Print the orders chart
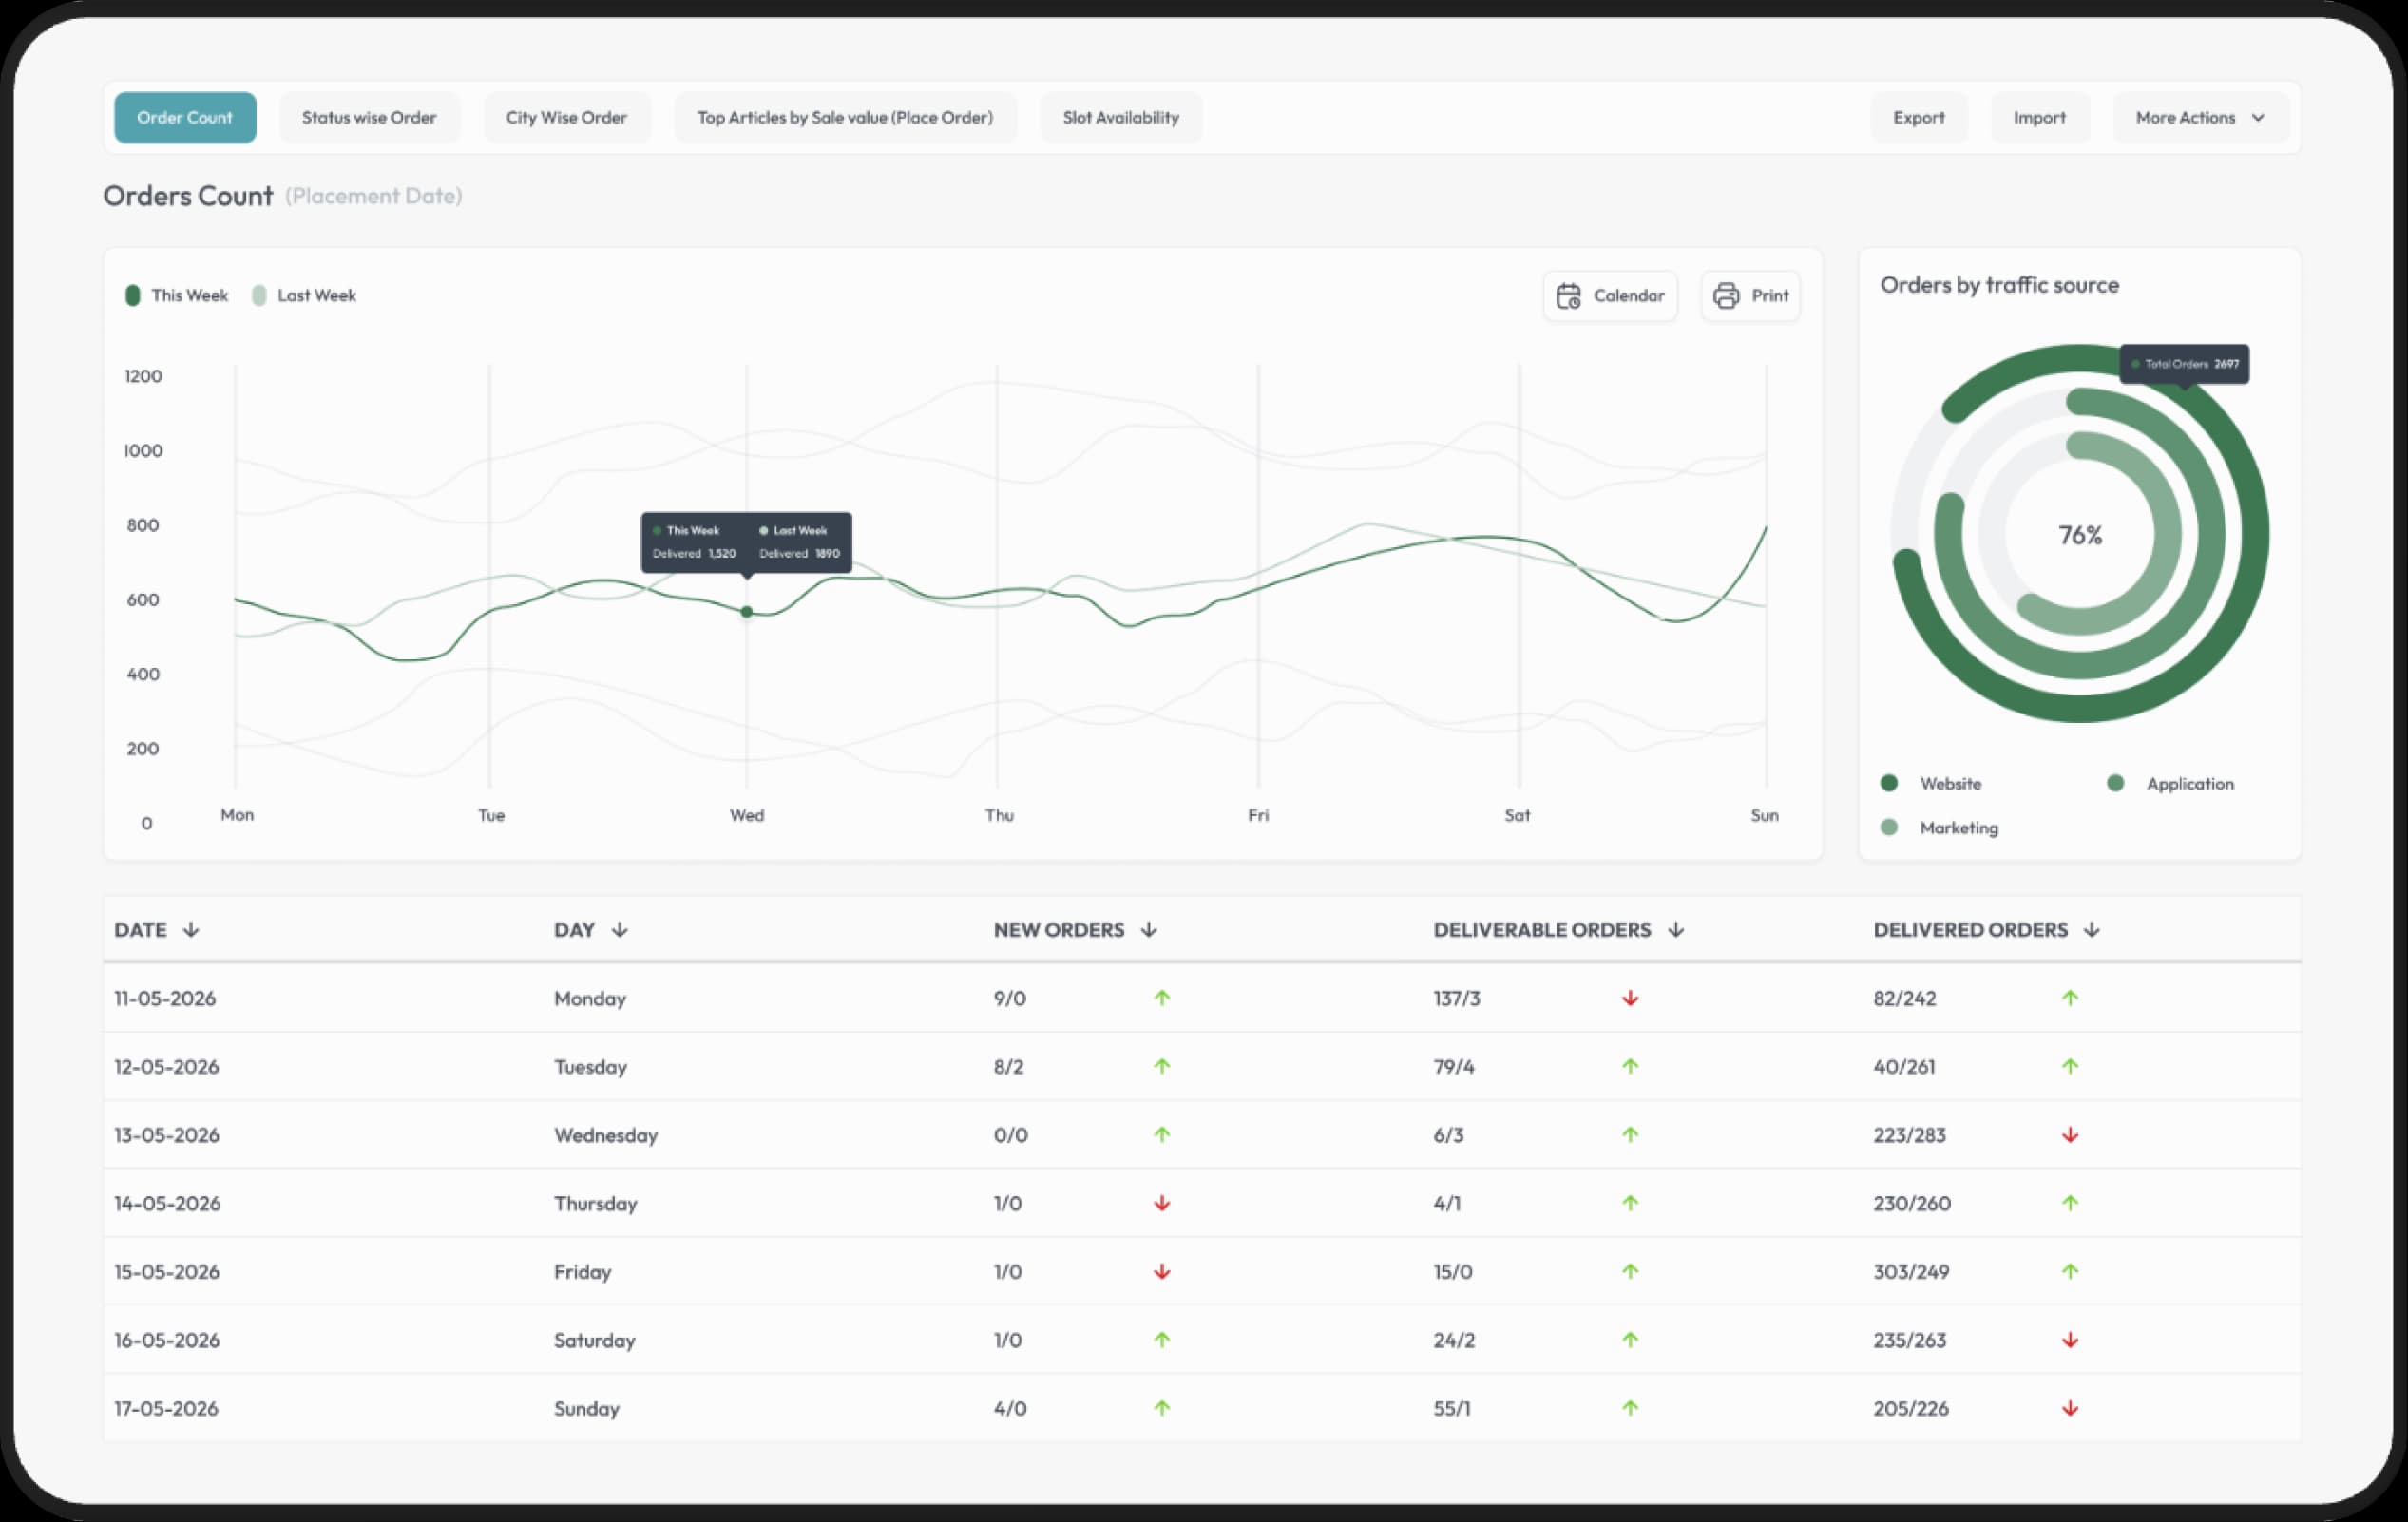This screenshot has width=2408, height=1522. pyautogui.click(x=1750, y=296)
